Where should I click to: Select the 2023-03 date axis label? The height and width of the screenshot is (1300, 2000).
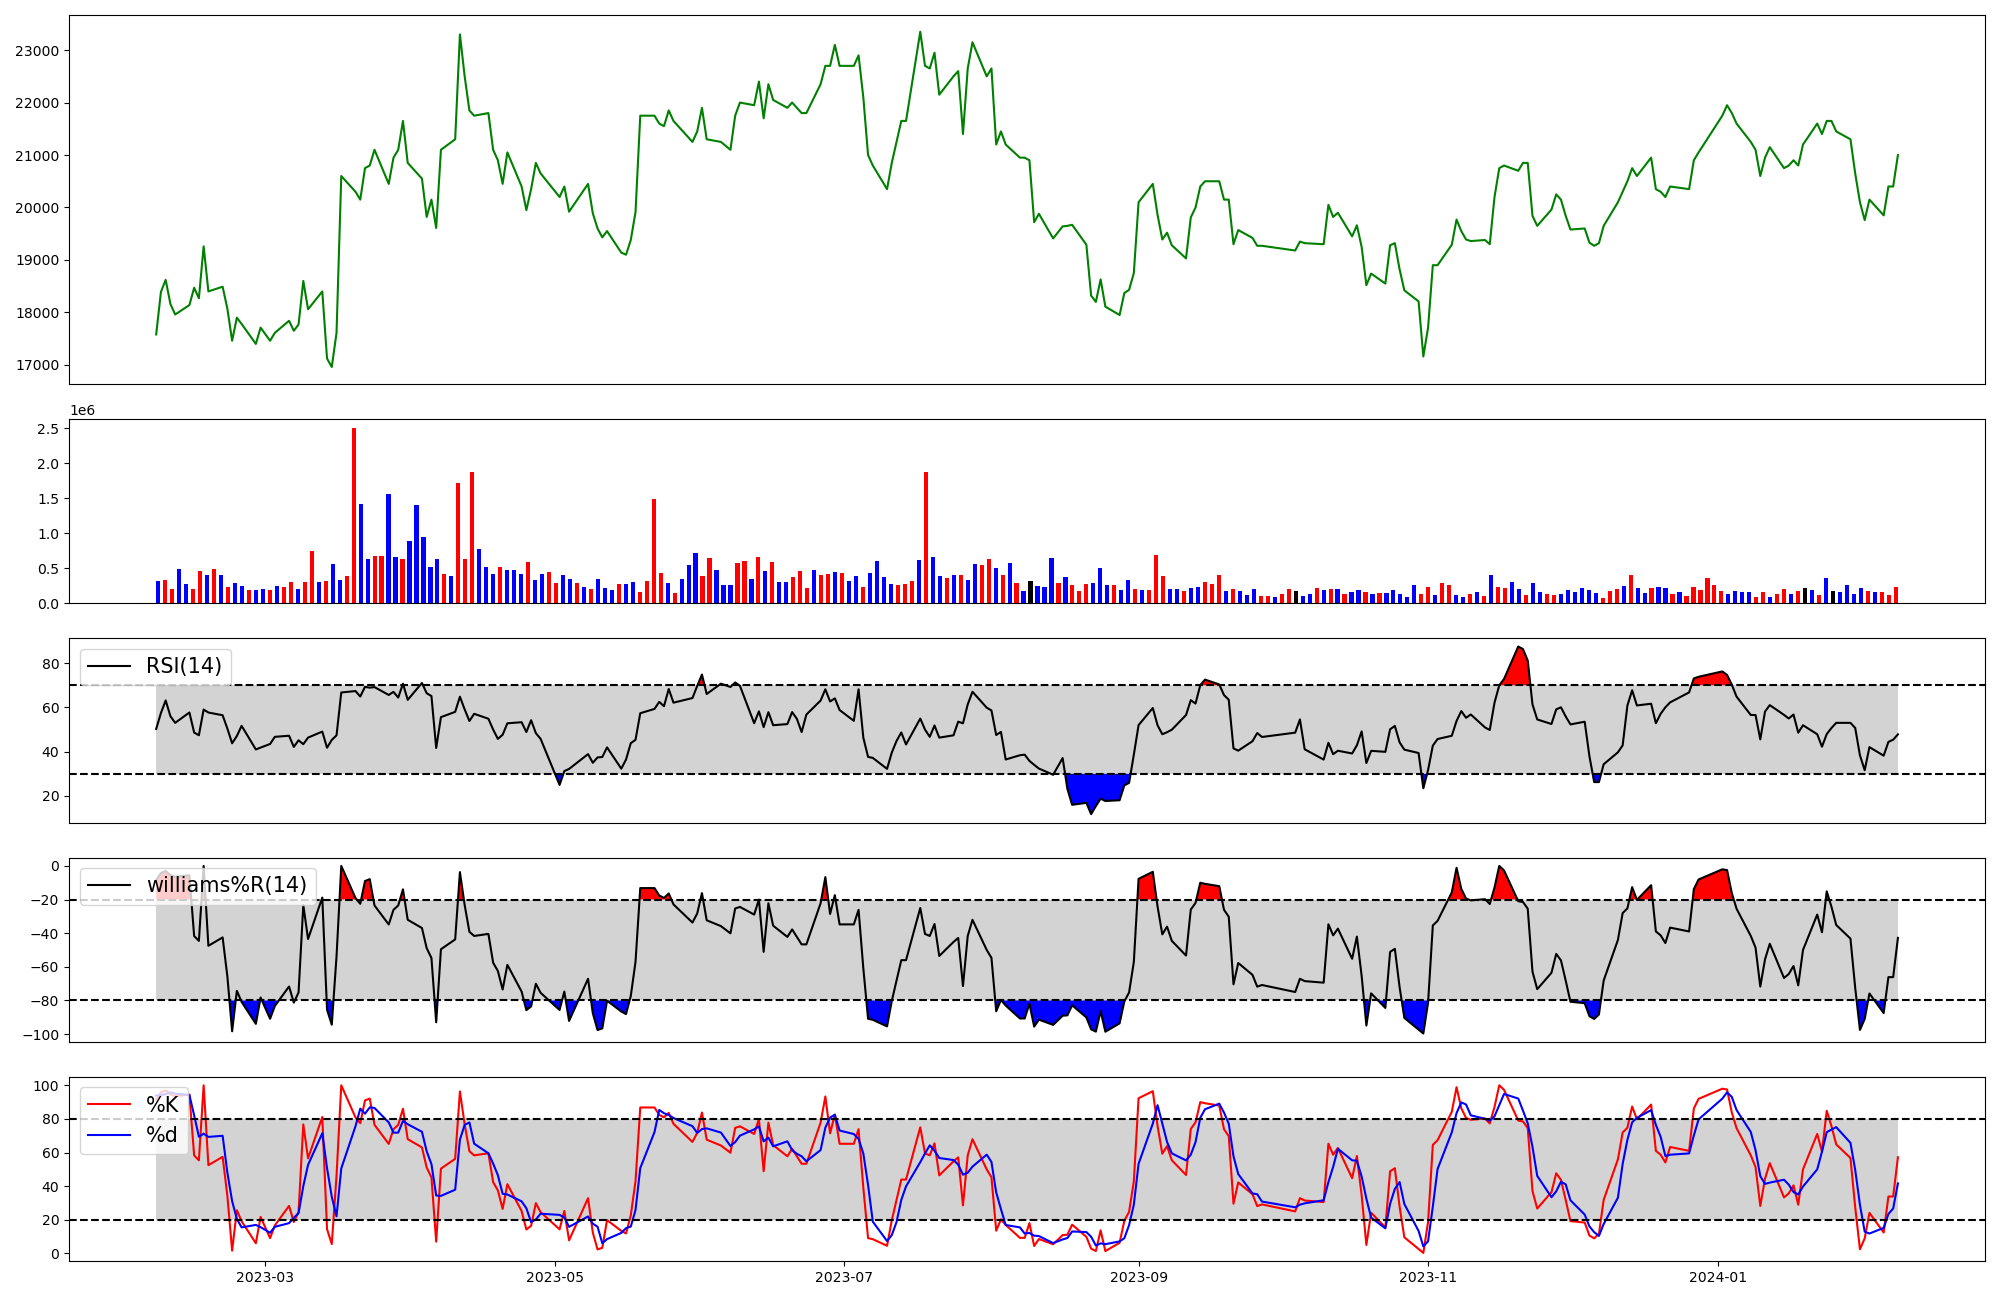coord(265,1277)
